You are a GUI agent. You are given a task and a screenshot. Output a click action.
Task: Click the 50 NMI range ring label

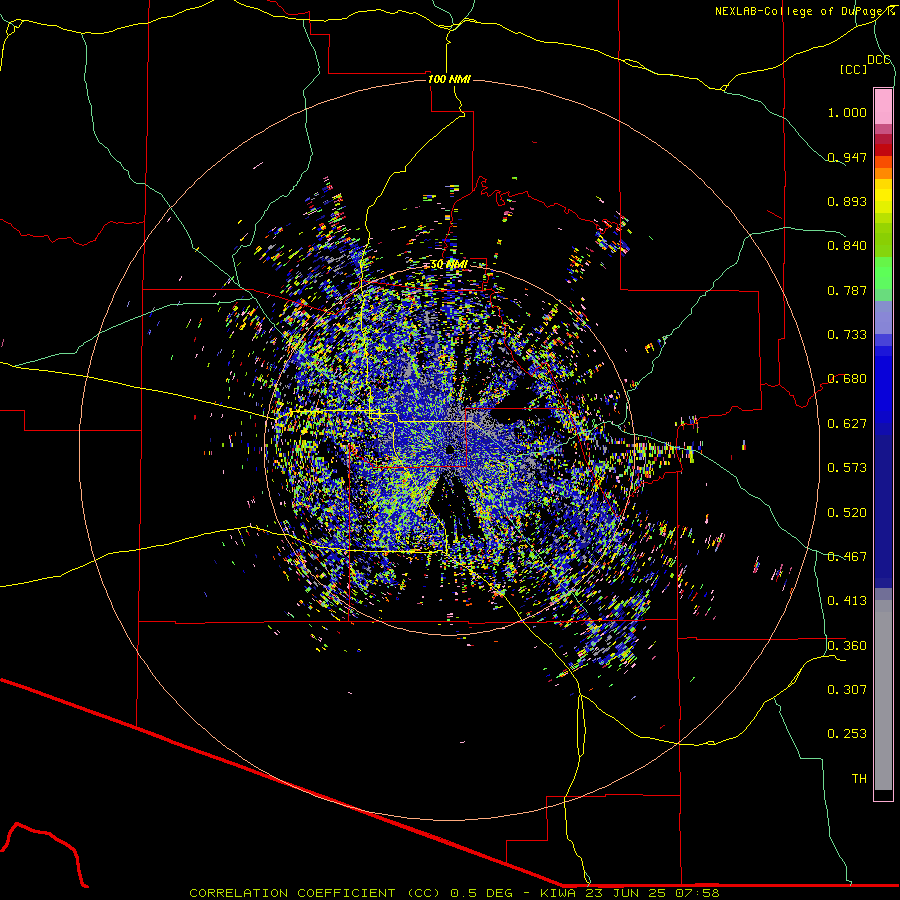pyautogui.click(x=449, y=265)
